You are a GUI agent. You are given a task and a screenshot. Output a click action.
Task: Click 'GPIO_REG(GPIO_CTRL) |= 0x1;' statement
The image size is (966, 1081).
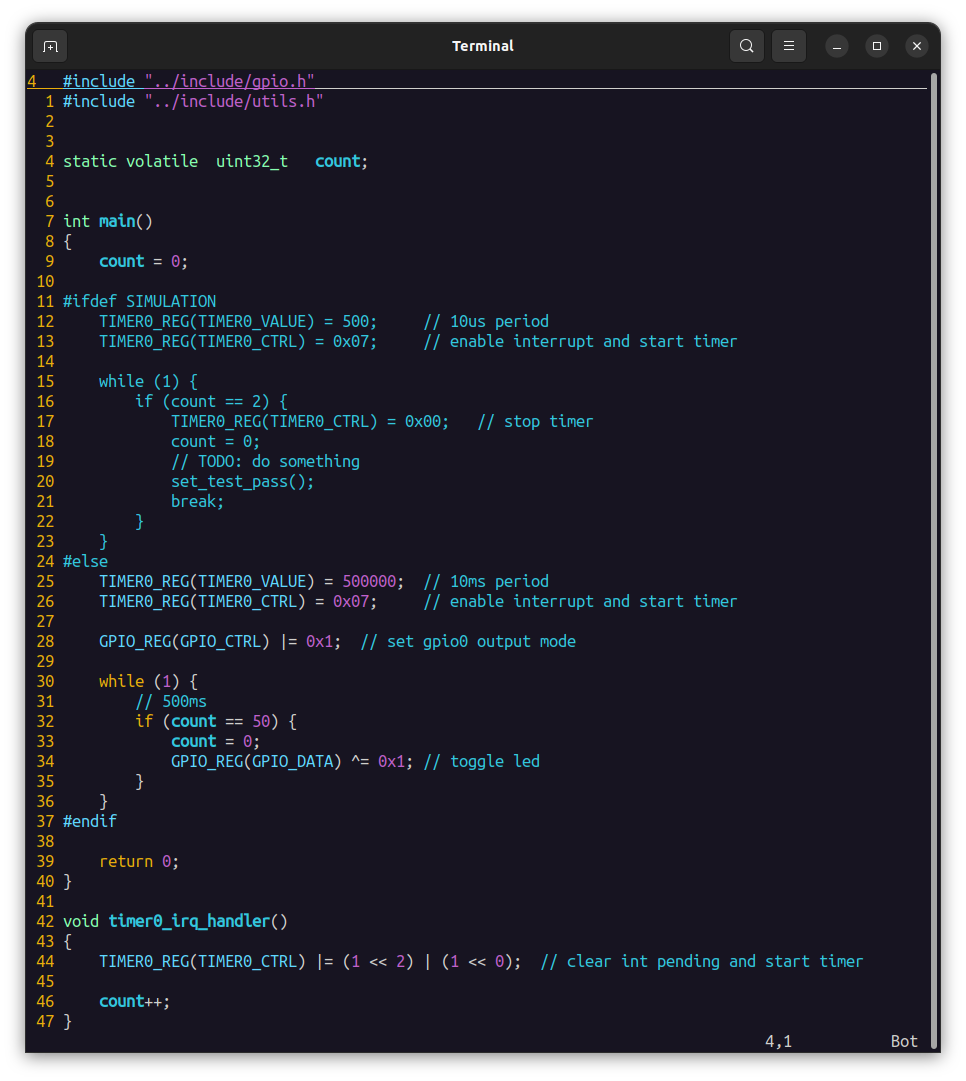click(220, 641)
